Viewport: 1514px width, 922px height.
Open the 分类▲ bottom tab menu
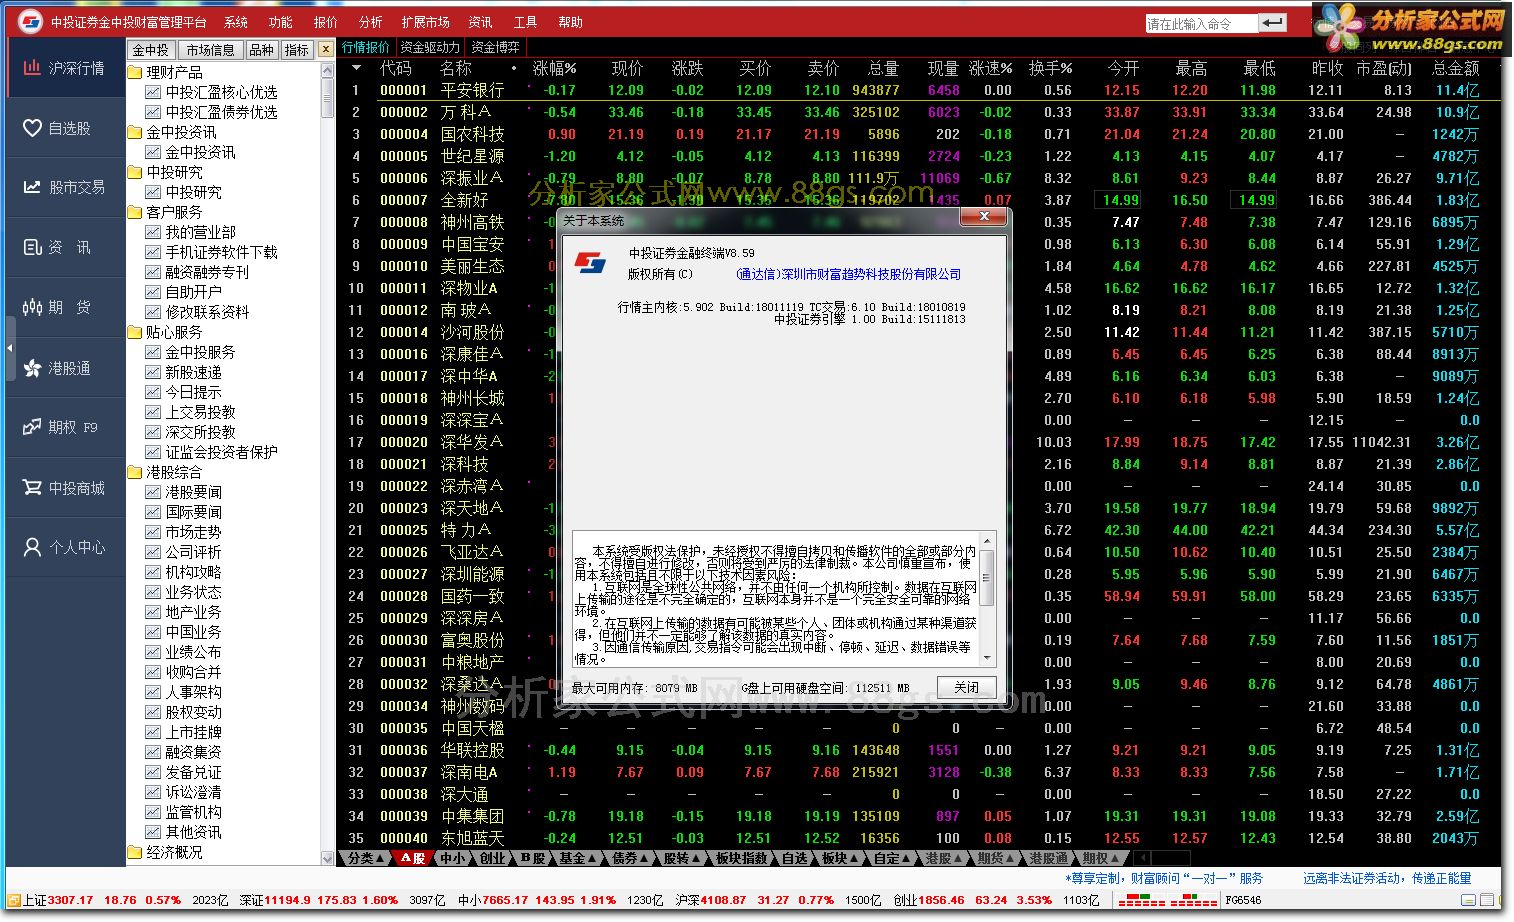365,858
